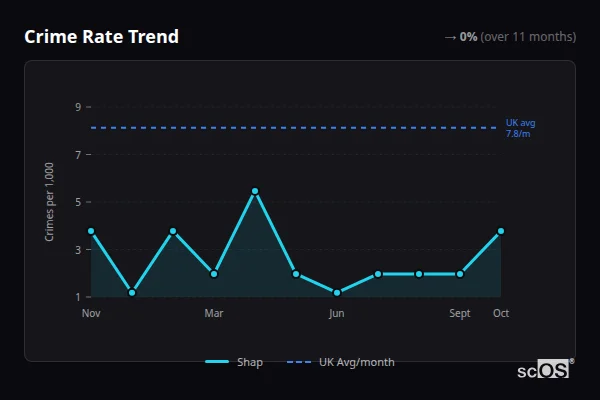Click the y-axis value 9

point(78,107)
